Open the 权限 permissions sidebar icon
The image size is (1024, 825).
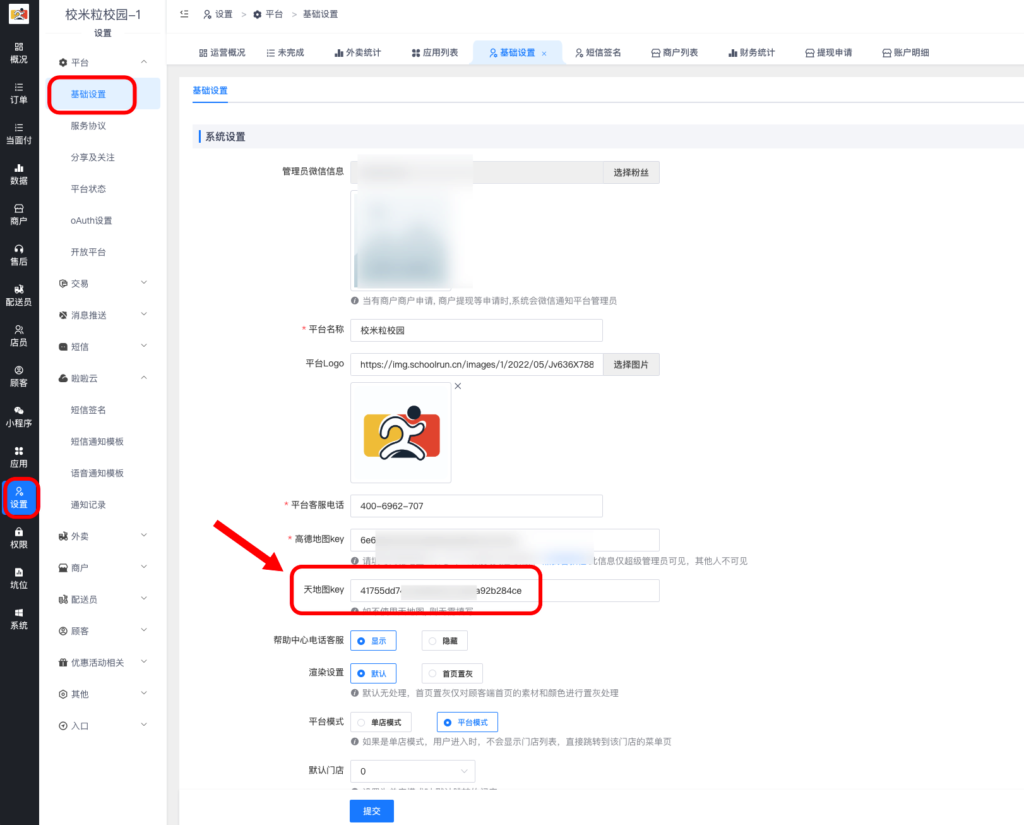18,536
